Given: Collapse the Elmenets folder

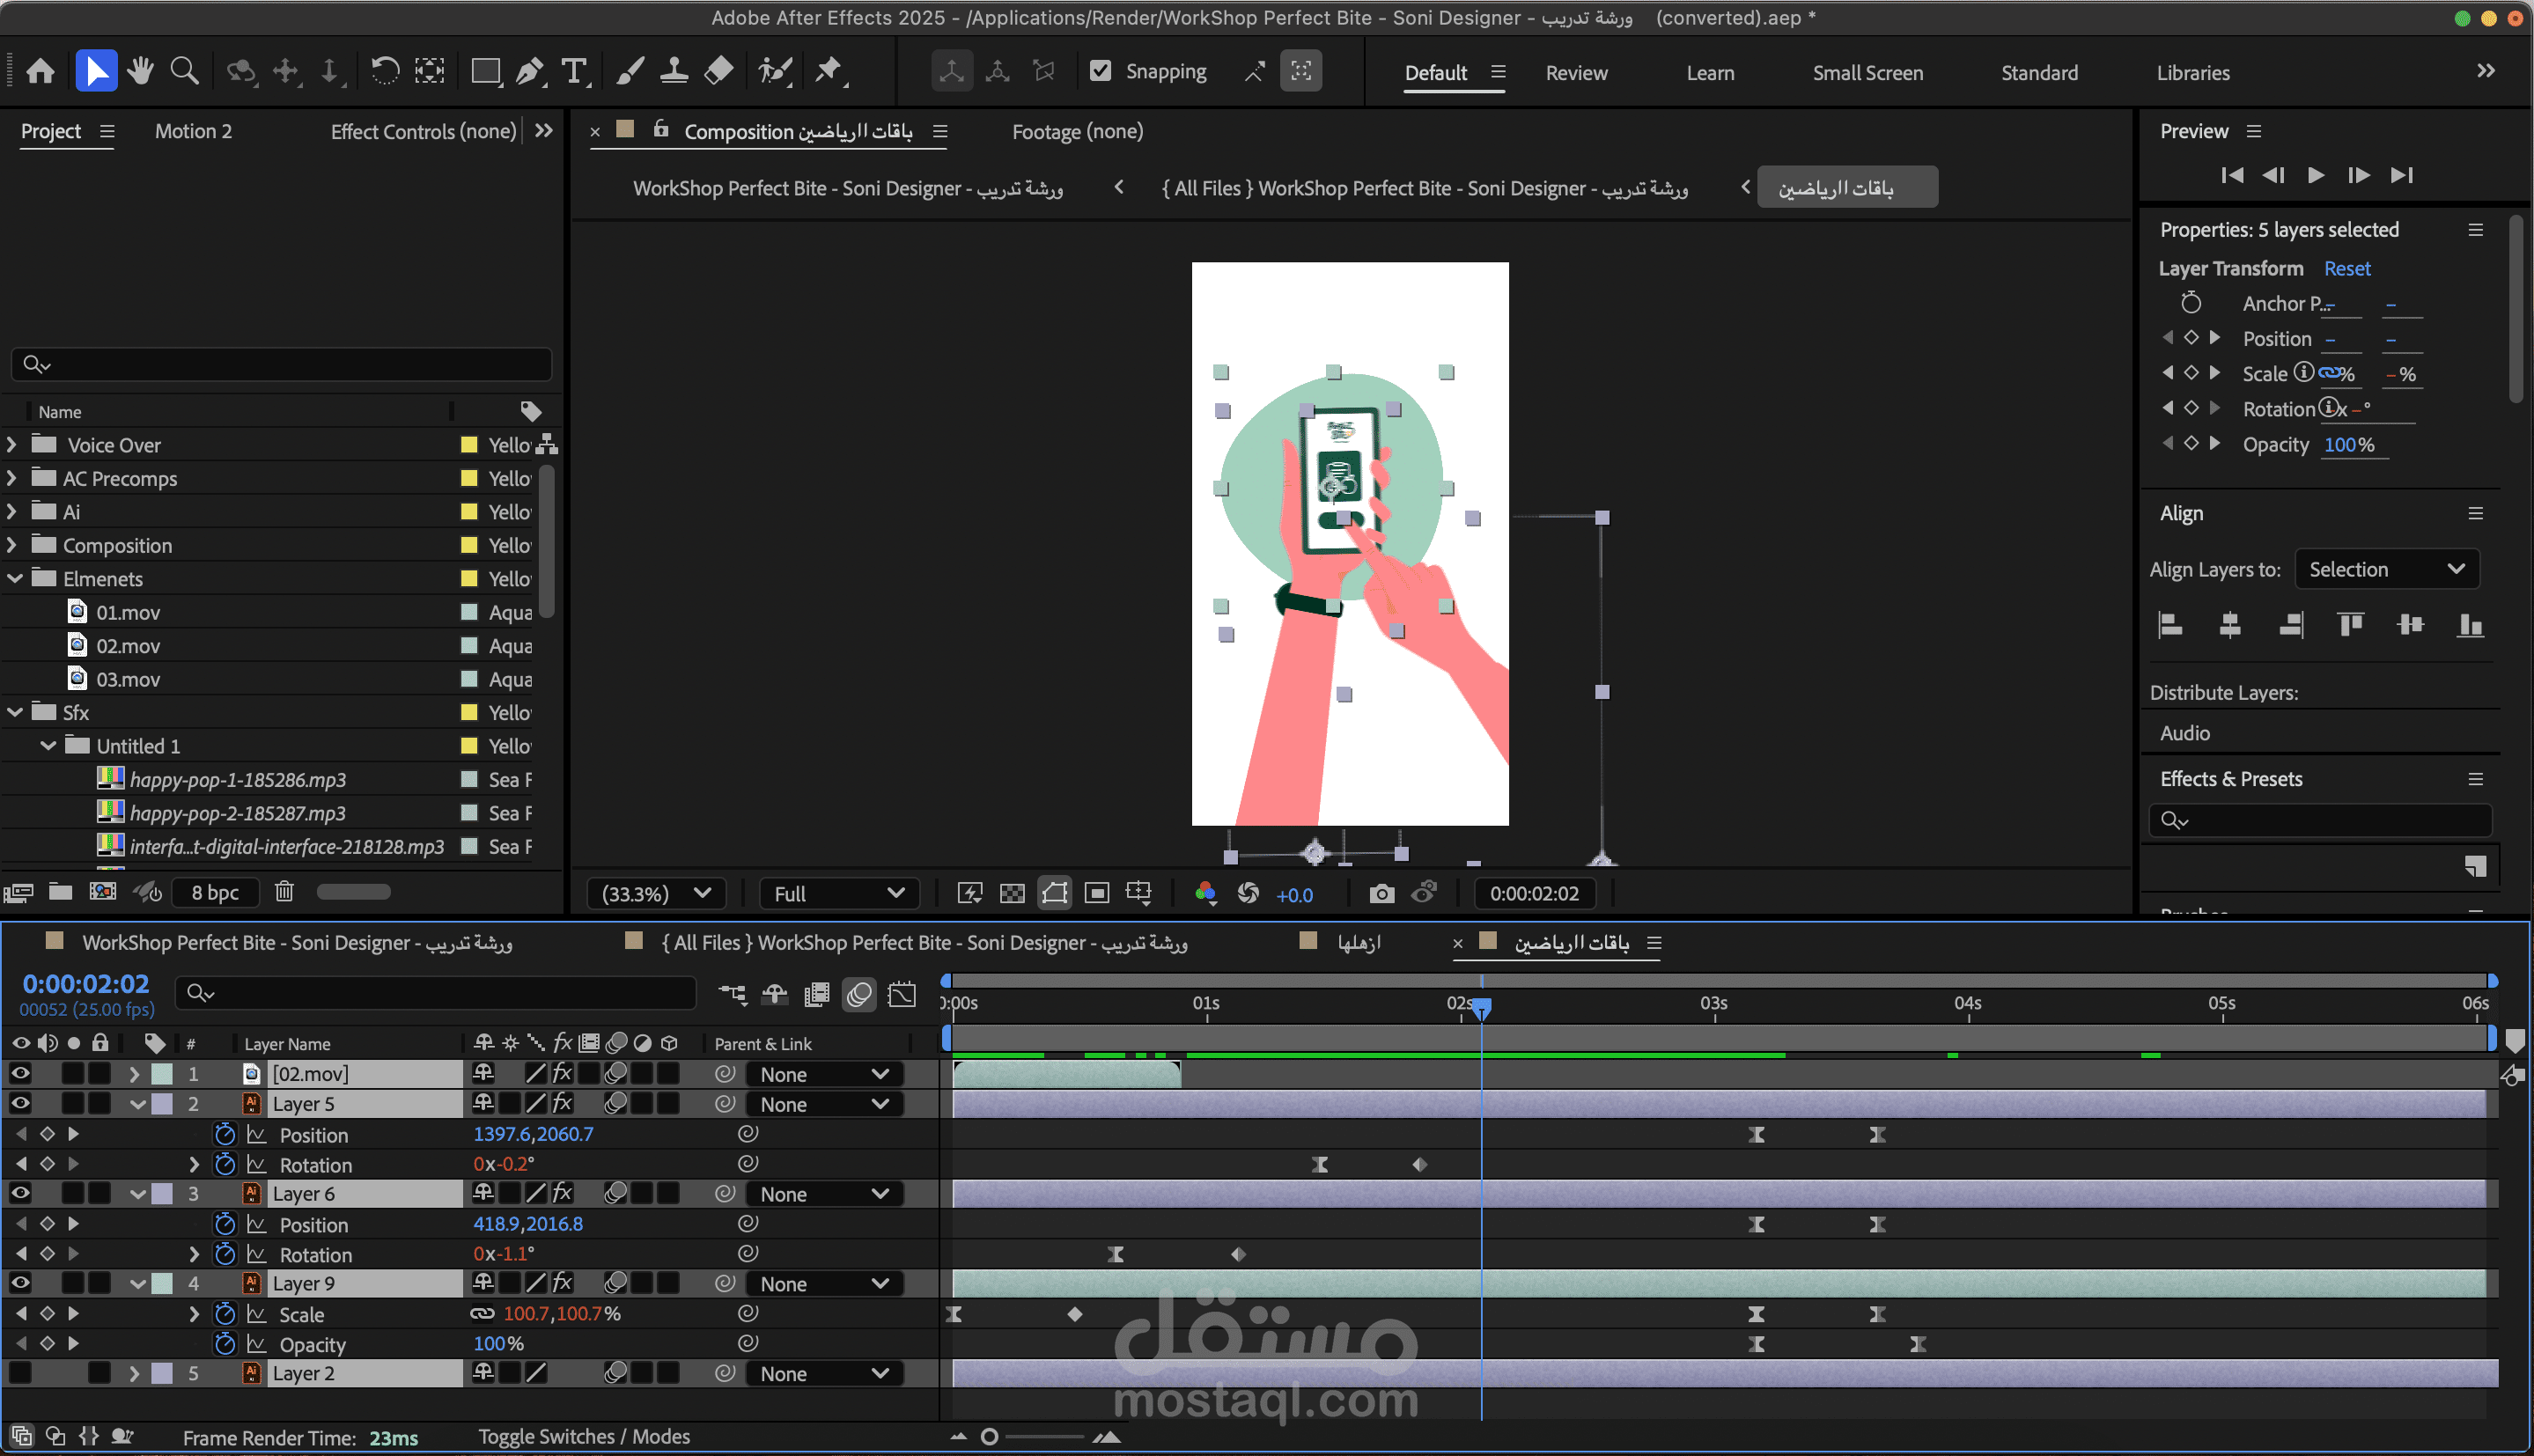Looking at the screenshot, I should (x=15, y=579).
